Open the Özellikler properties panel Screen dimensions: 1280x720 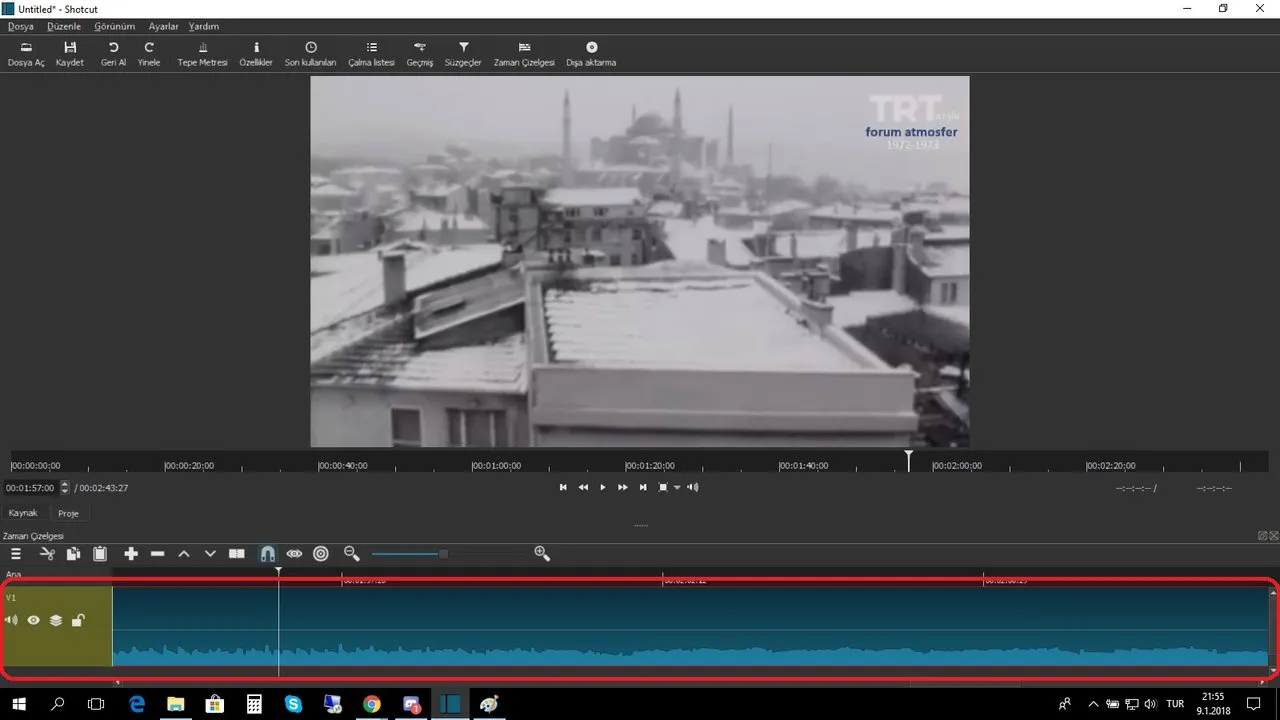[x=256, y=54]
